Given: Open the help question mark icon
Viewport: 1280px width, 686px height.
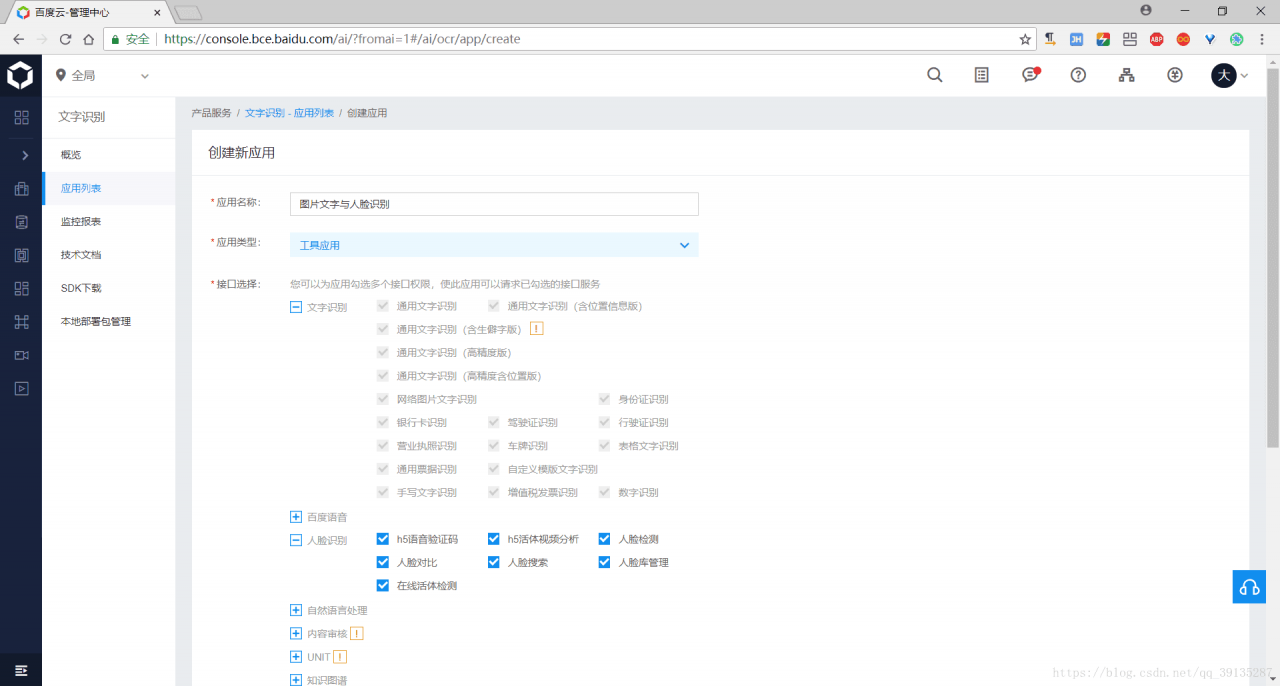Looking at the screenshot, I should [x=1078, y=75].
